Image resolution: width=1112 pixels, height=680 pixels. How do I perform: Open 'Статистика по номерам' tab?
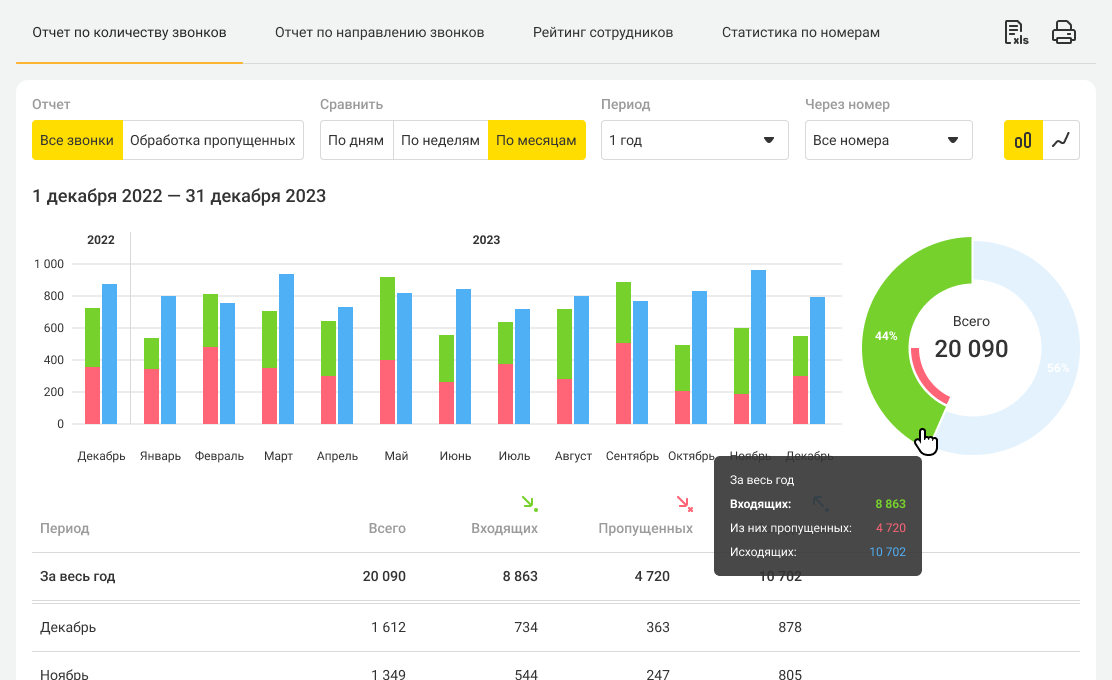801,33
